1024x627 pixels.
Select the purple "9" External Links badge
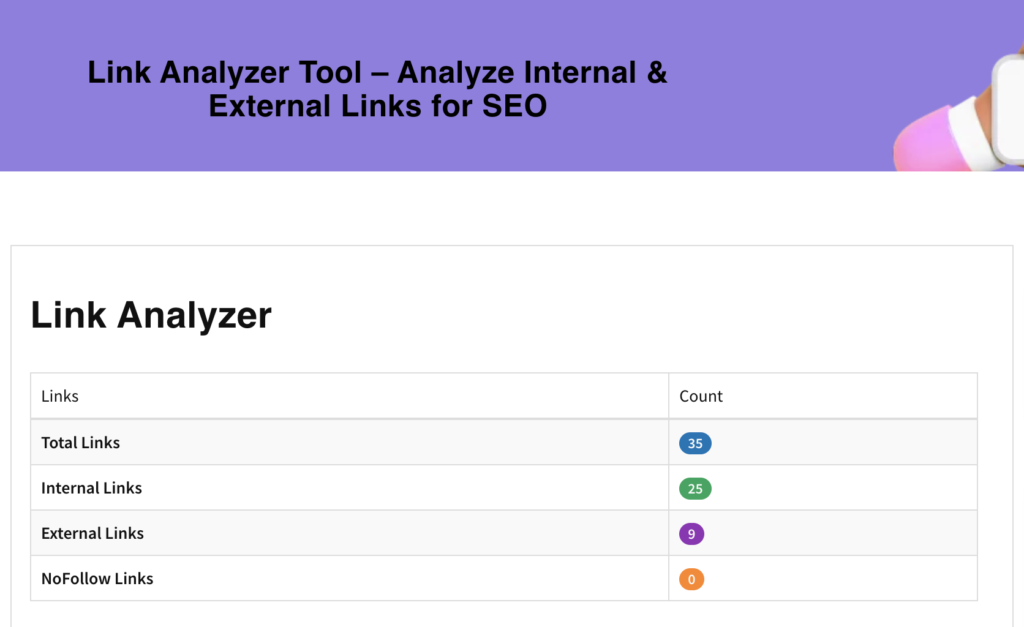point(691,533)
